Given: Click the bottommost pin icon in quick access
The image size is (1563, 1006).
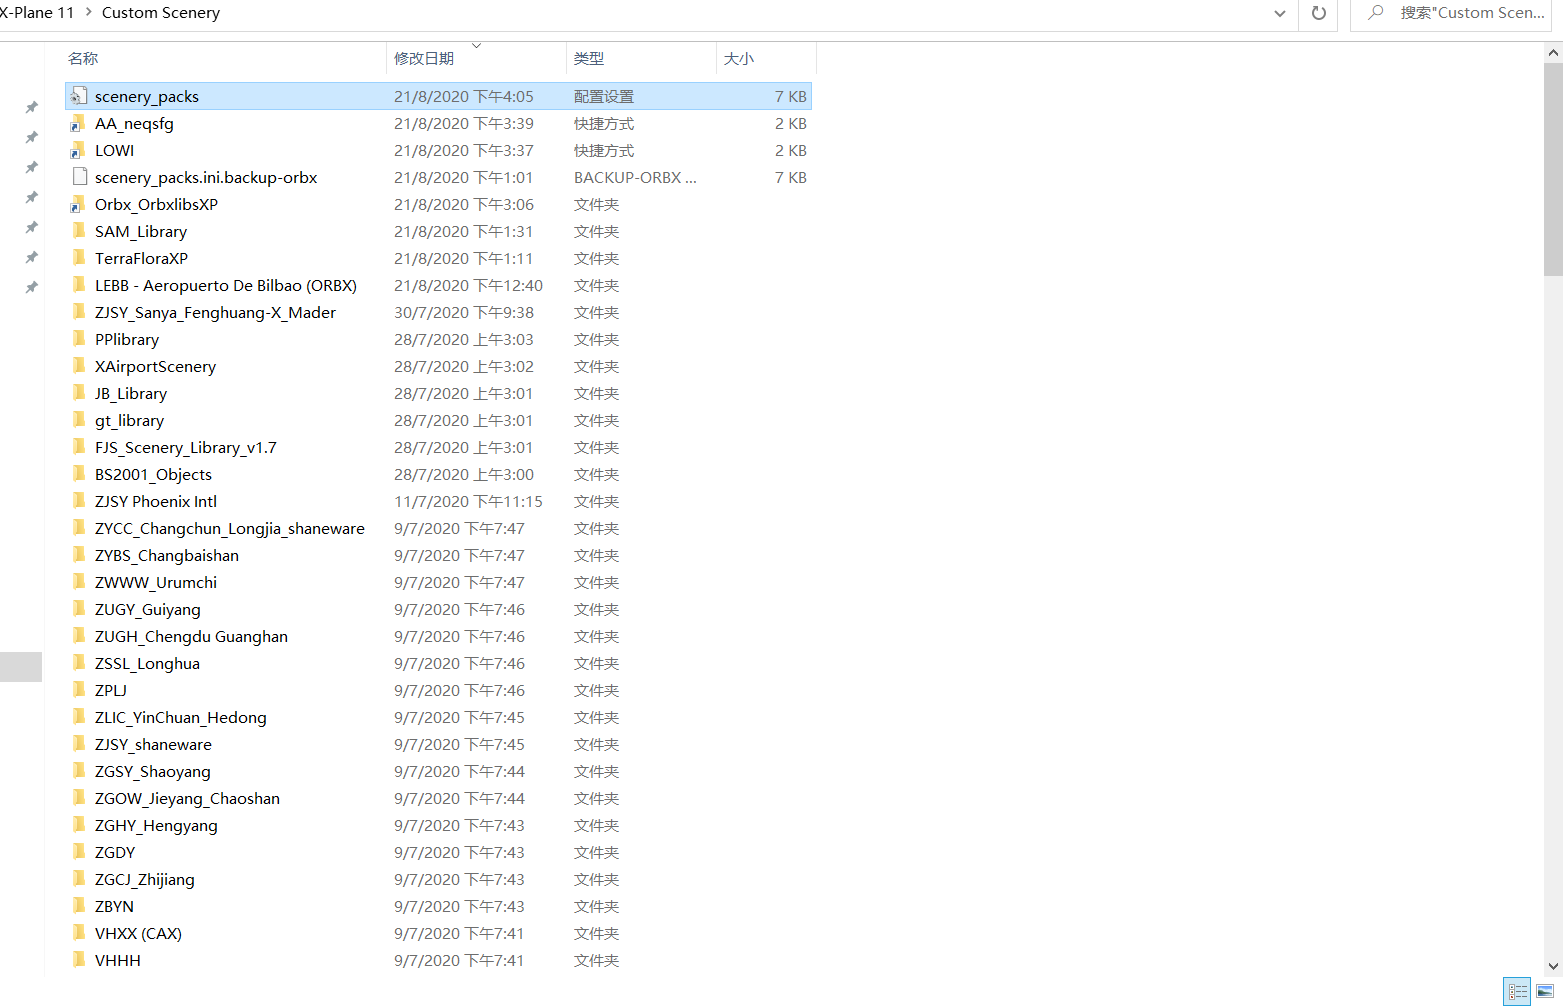Looking at the screenshot, I should [31, 287].
